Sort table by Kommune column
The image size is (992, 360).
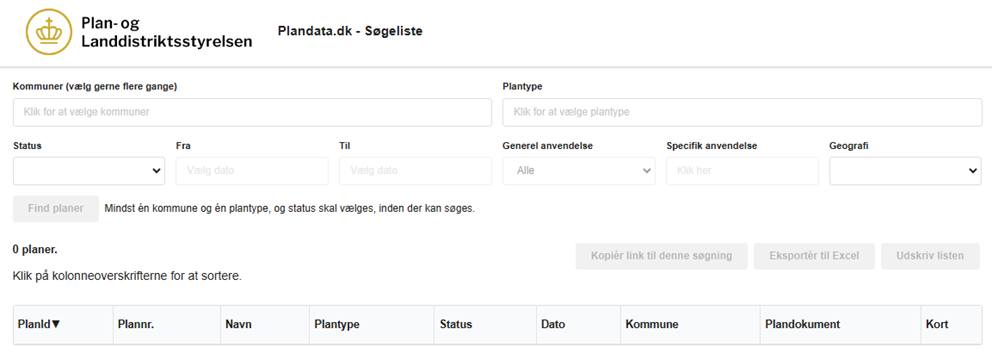pyautogui.click(x=652, y=325)
